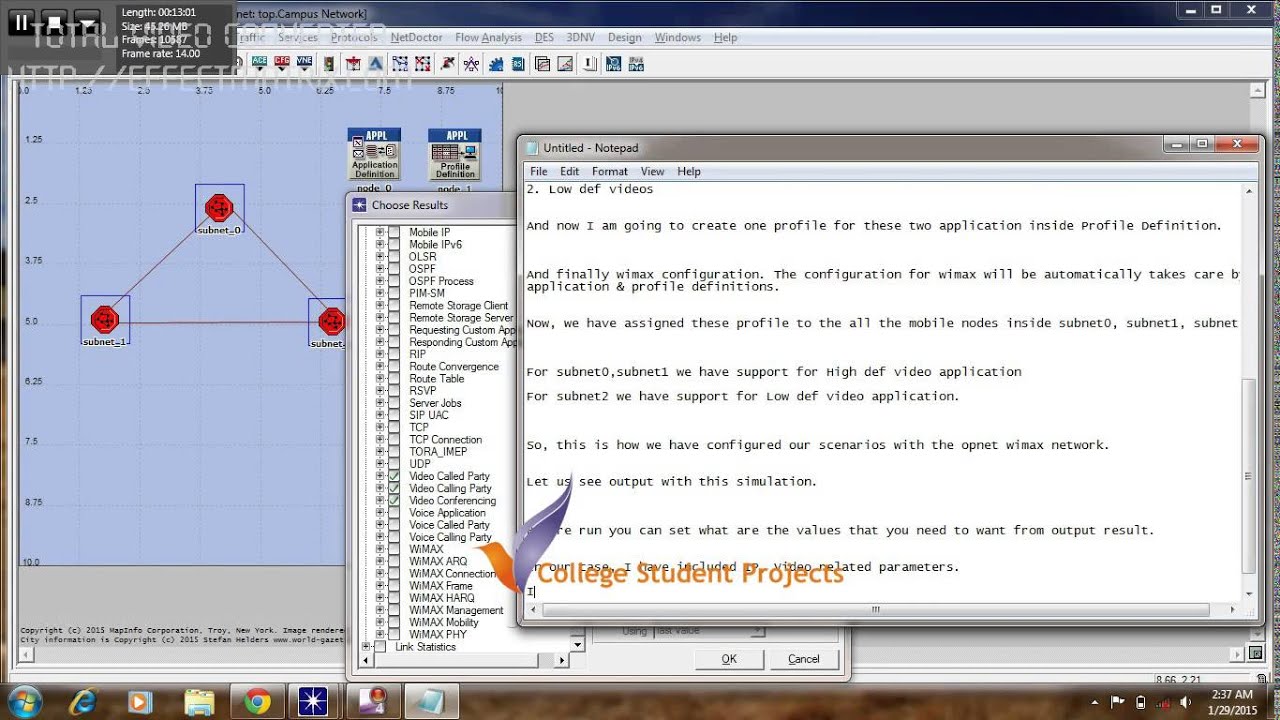The height and width of the screenshot is (720, 1280).
Task: Click Cancel in Choose Results dialog
Action: pyautogui.click(x=804, y=659)
